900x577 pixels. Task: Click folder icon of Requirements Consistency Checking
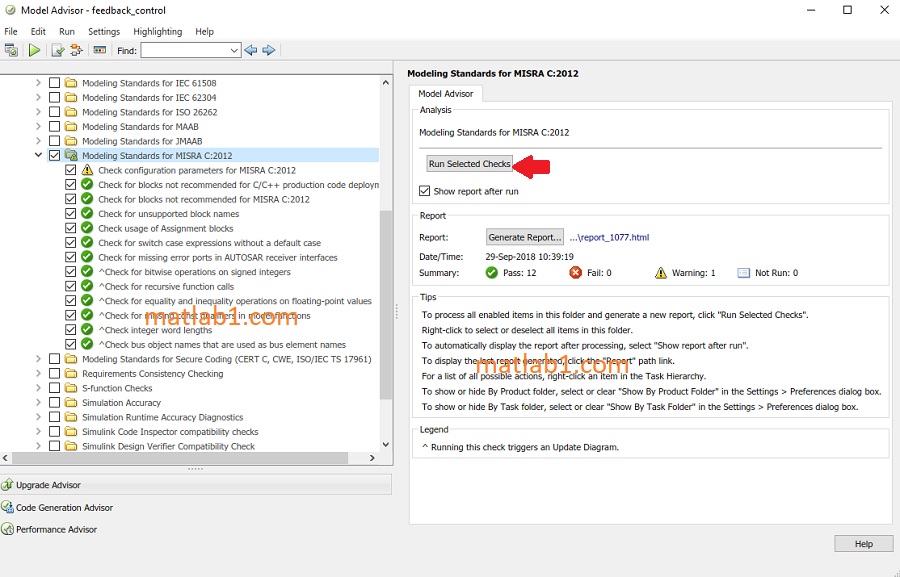pos(71,374)
